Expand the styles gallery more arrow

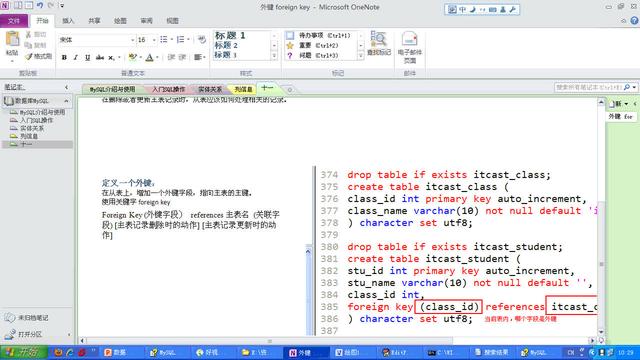274,56
